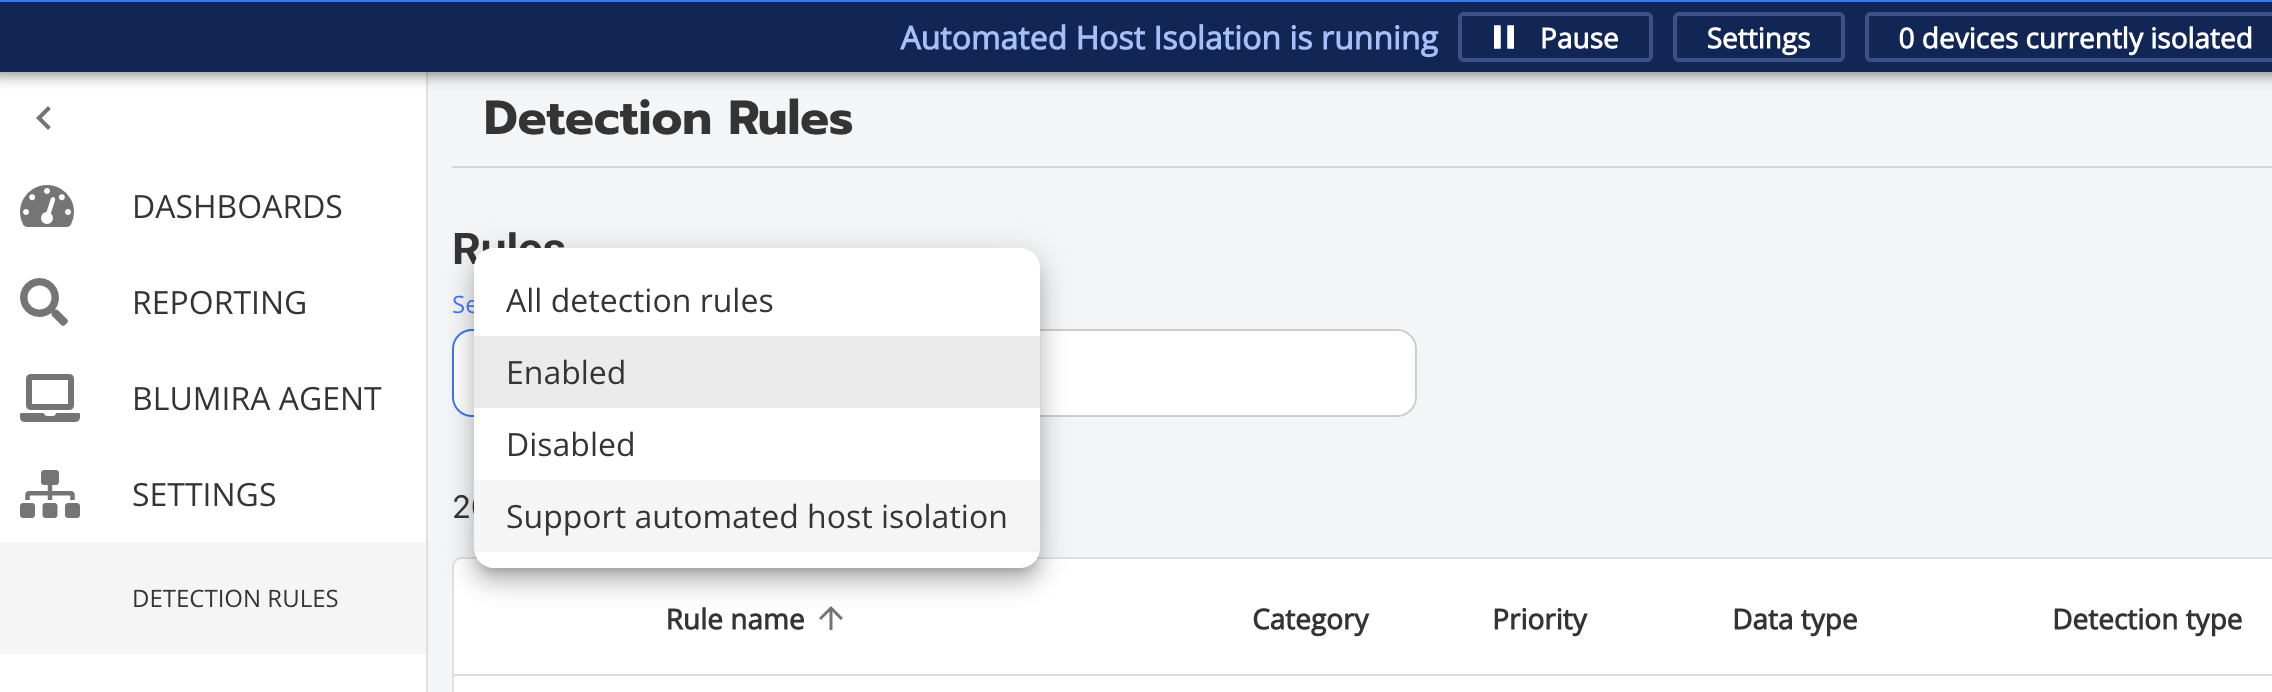
Task: Select the All detection rules option
Action: coord(640,301)
